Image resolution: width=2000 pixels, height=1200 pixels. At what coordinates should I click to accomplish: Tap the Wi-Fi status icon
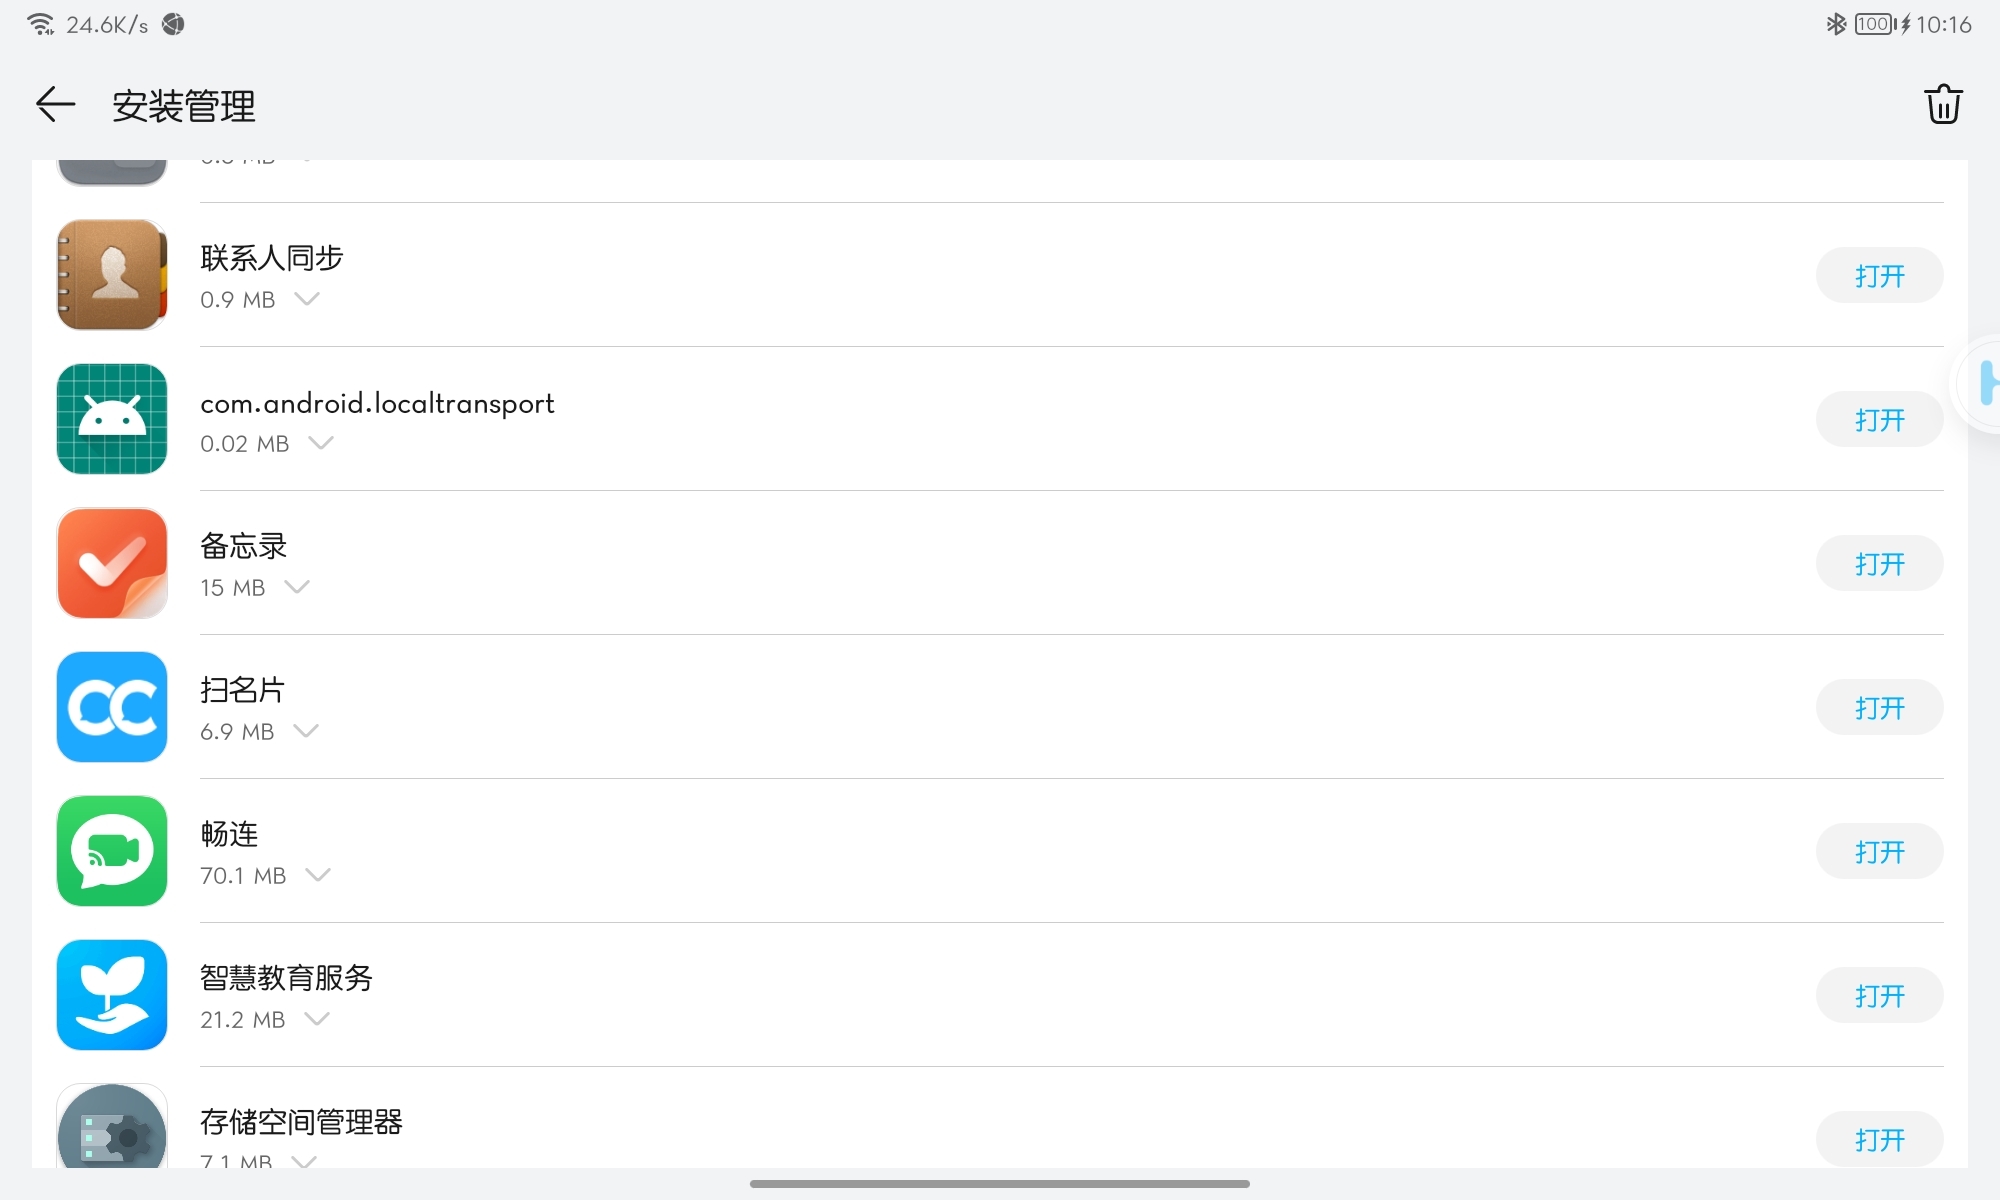[x=41, y=24]
